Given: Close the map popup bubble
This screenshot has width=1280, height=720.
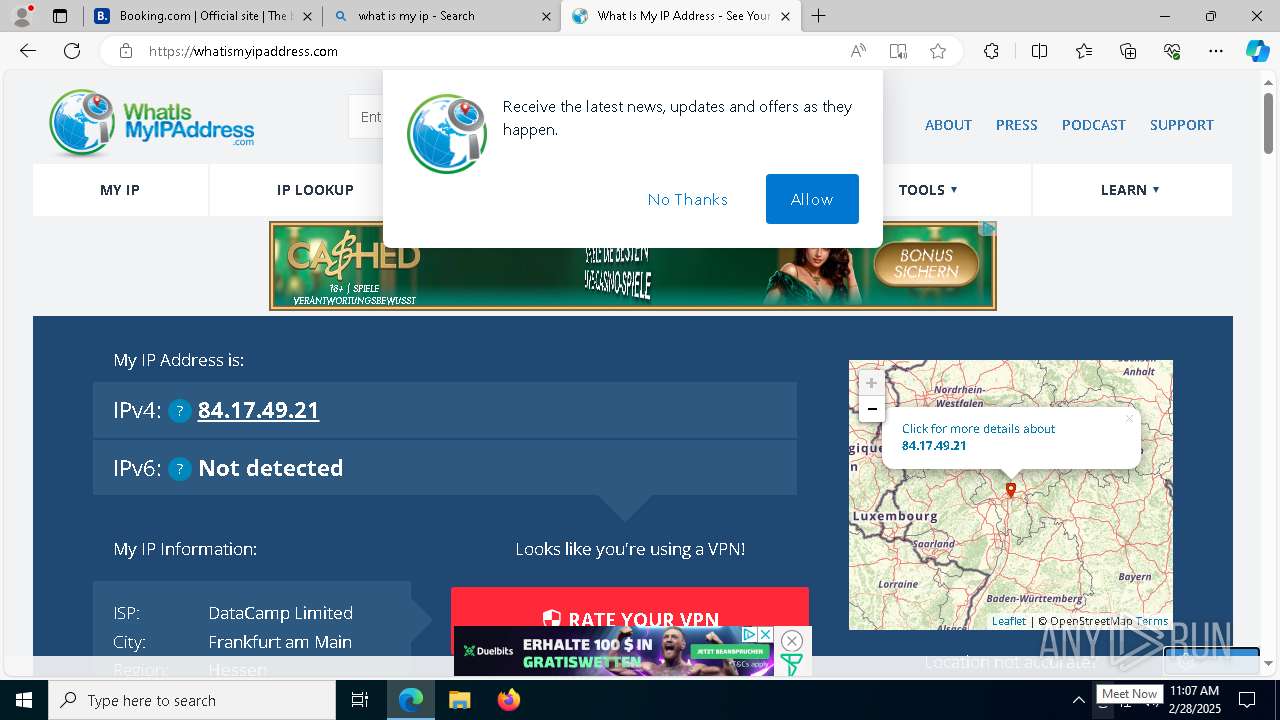Looking at the screenshot, I should coord(1129,419).
